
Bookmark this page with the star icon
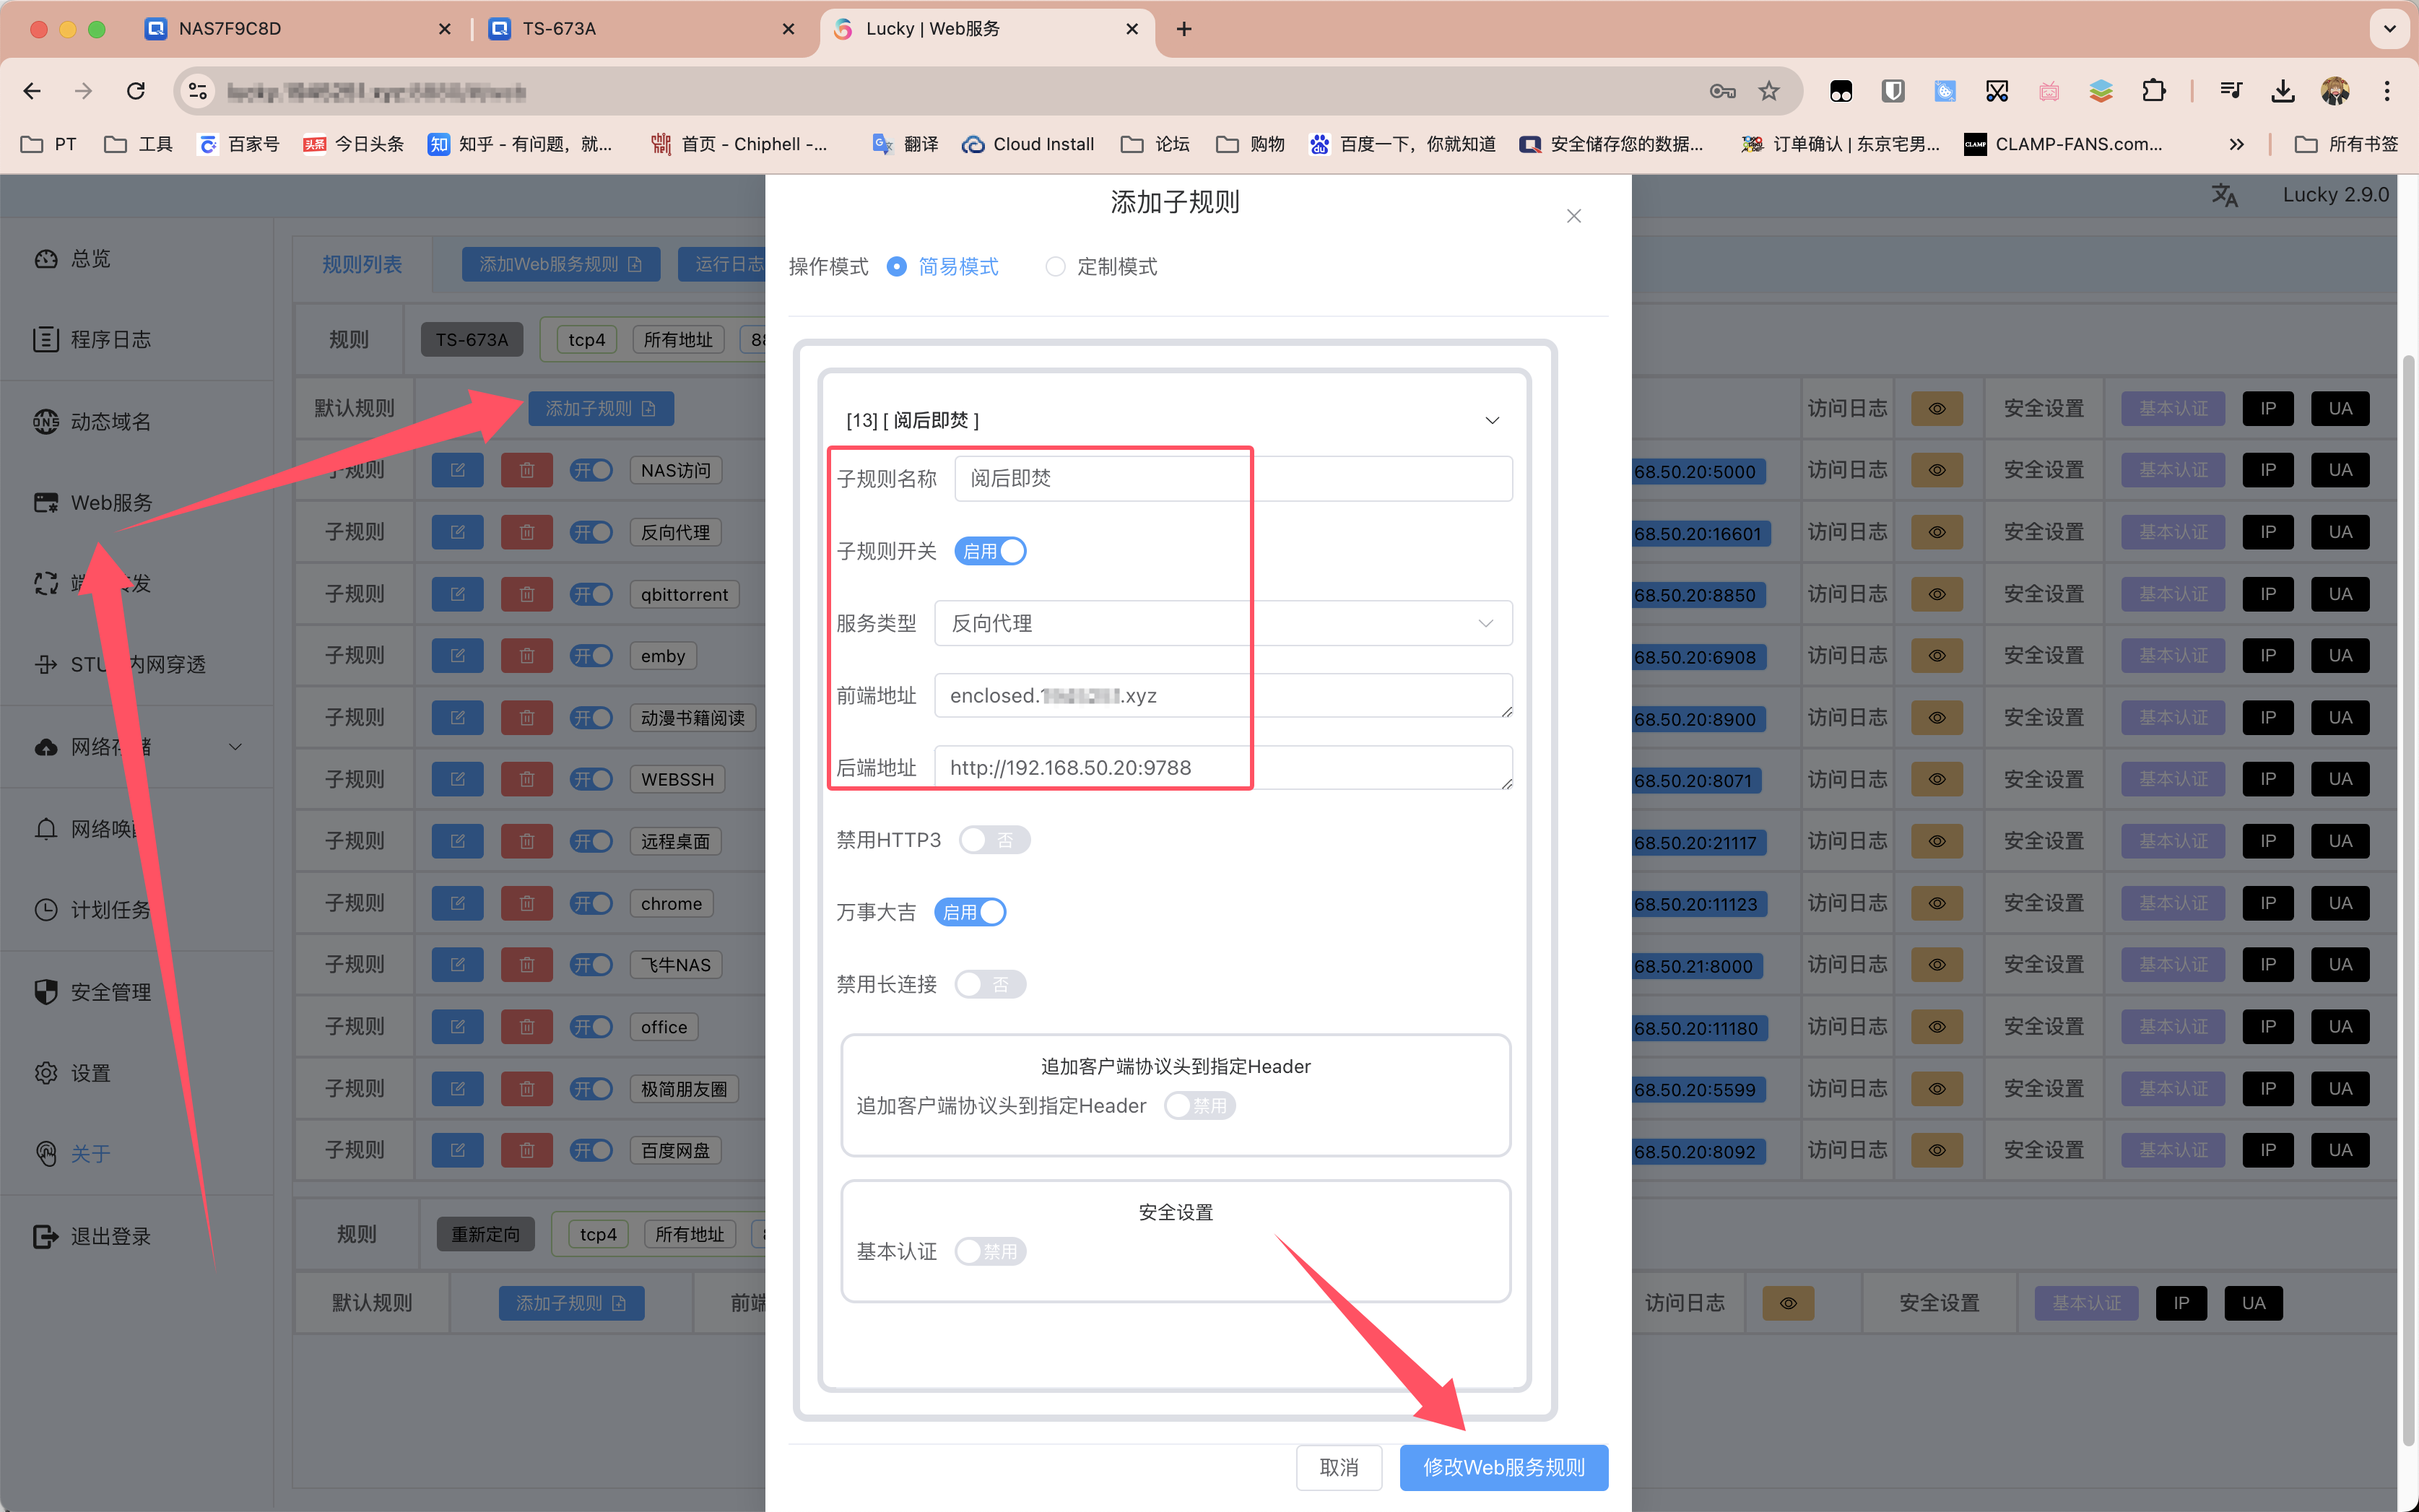[1769, 91]
